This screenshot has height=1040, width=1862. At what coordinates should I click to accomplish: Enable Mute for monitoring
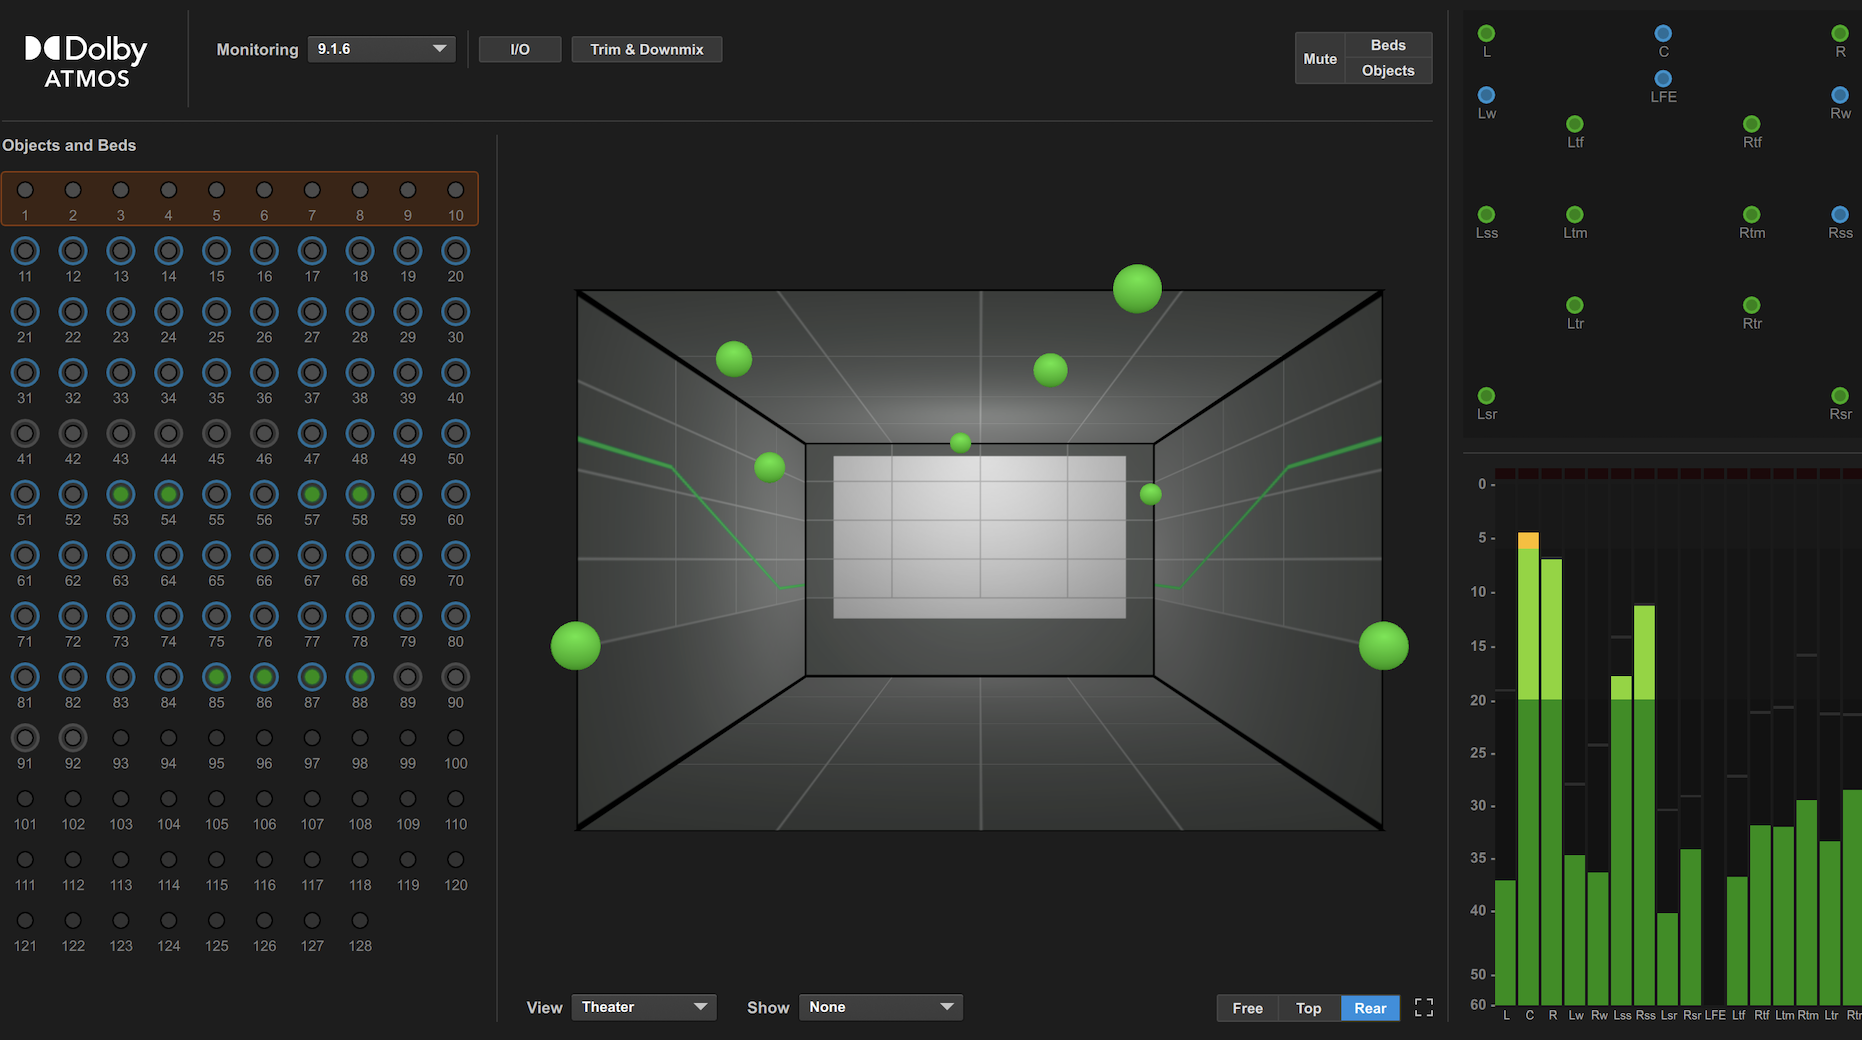pos(1320,58)
